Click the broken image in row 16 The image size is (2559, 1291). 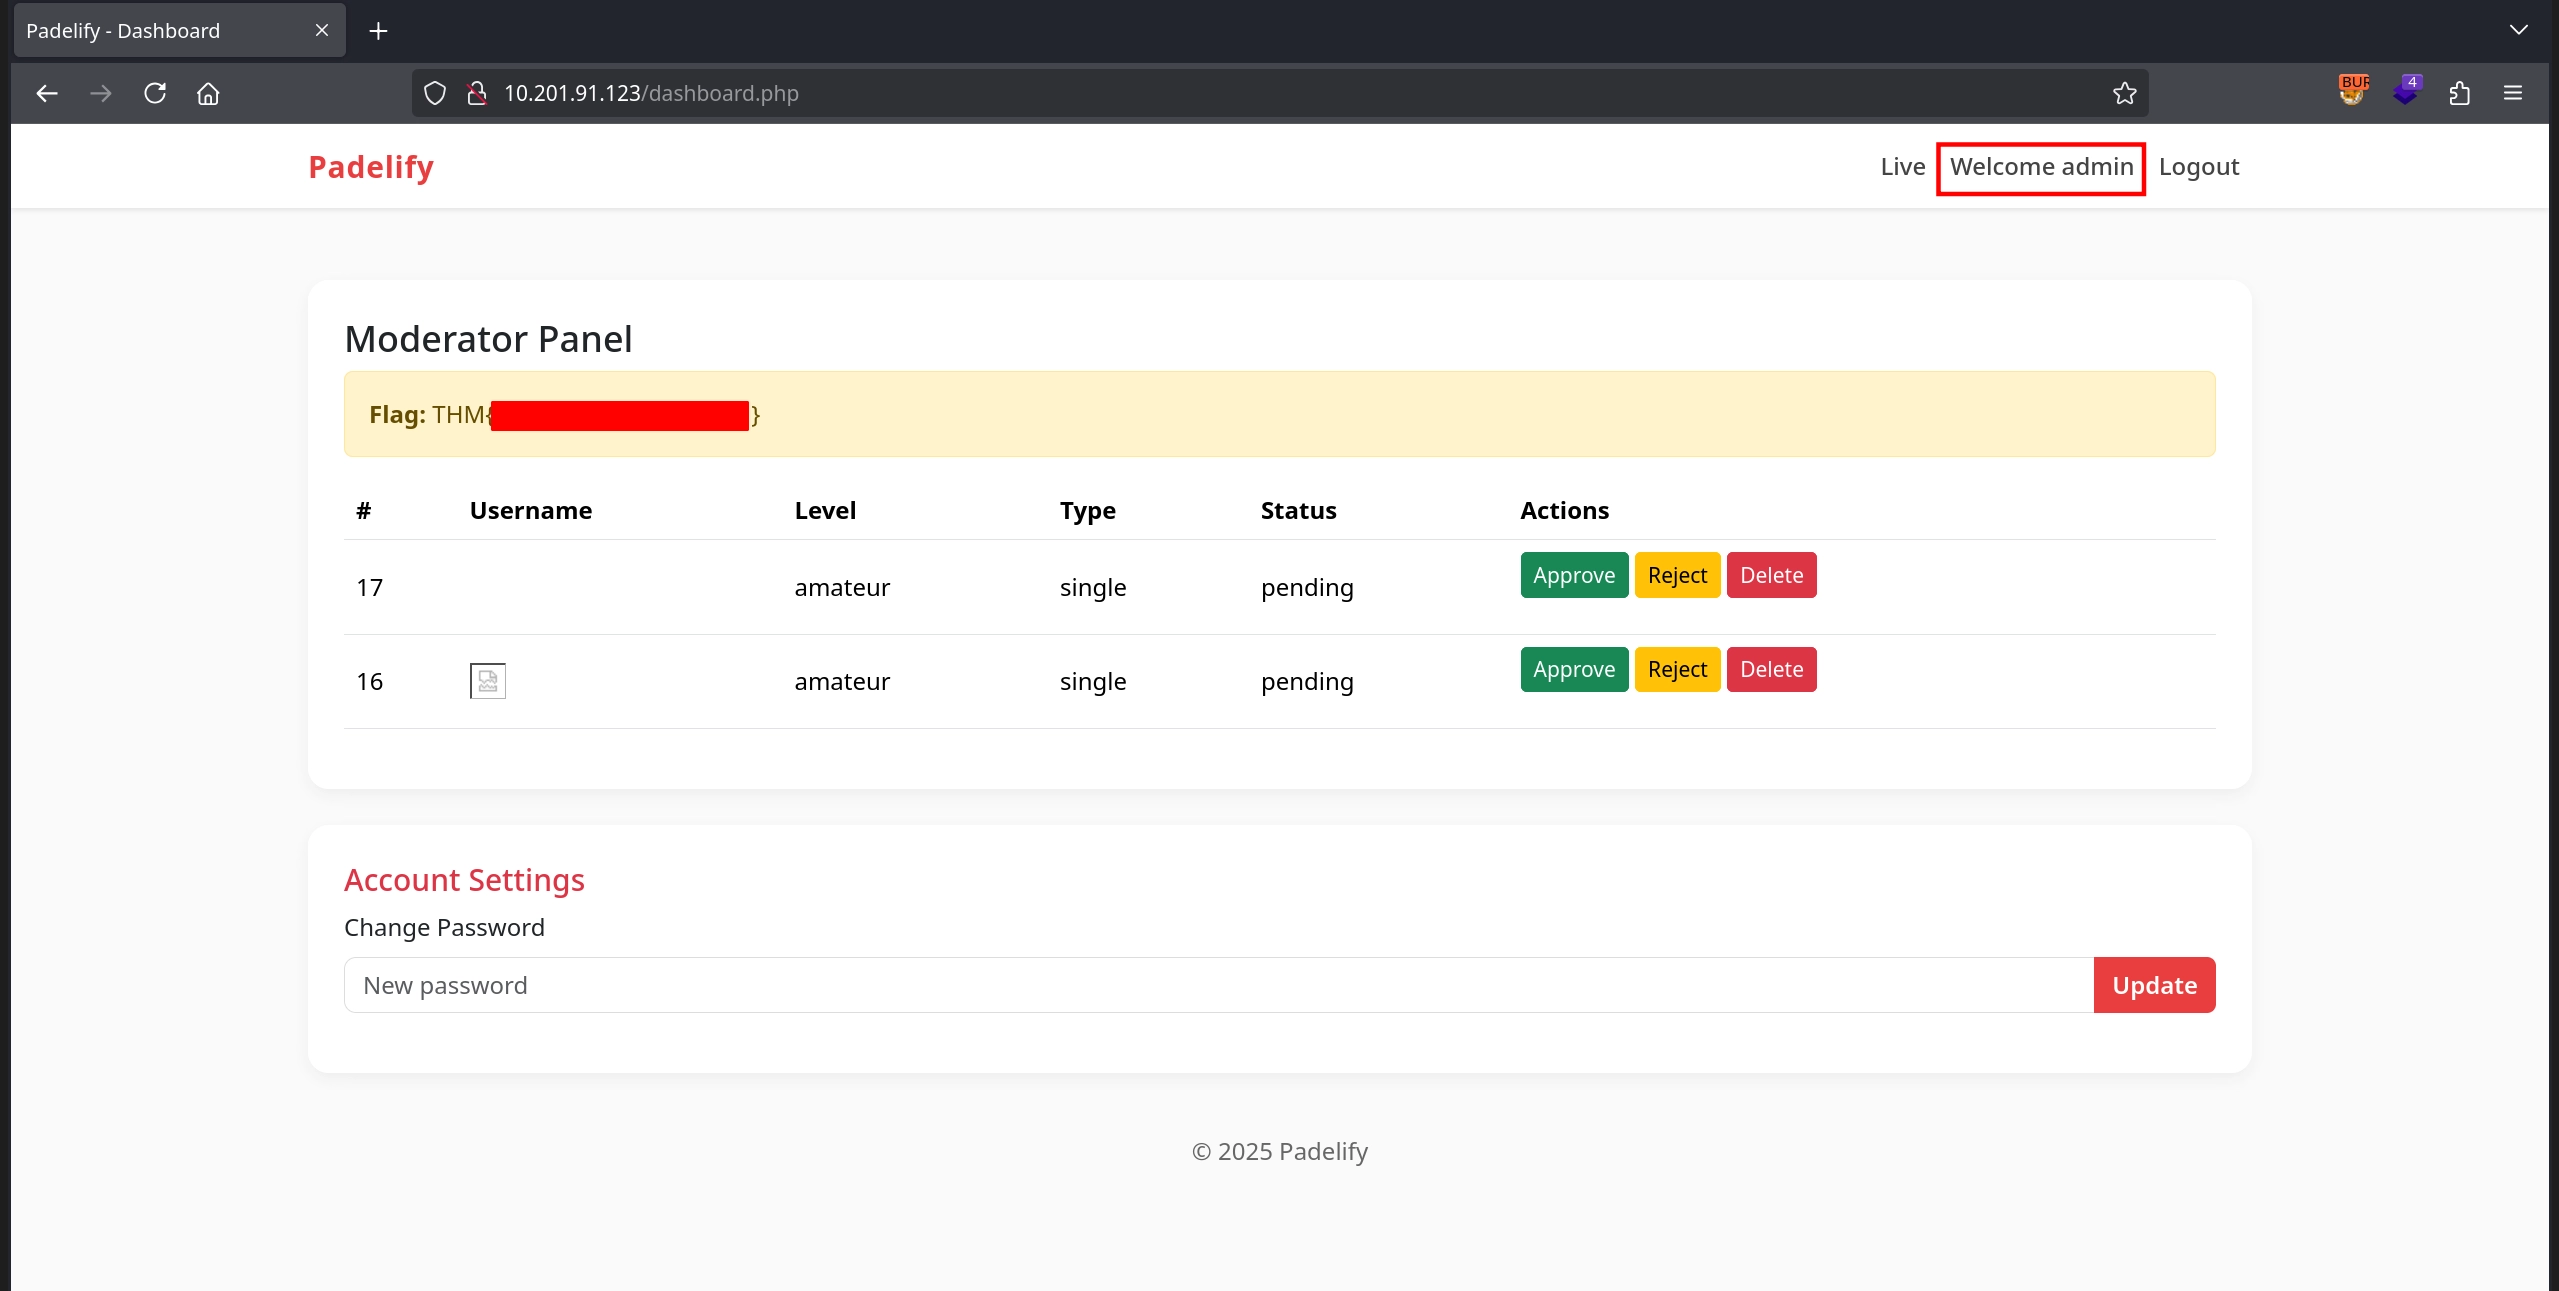488,681
